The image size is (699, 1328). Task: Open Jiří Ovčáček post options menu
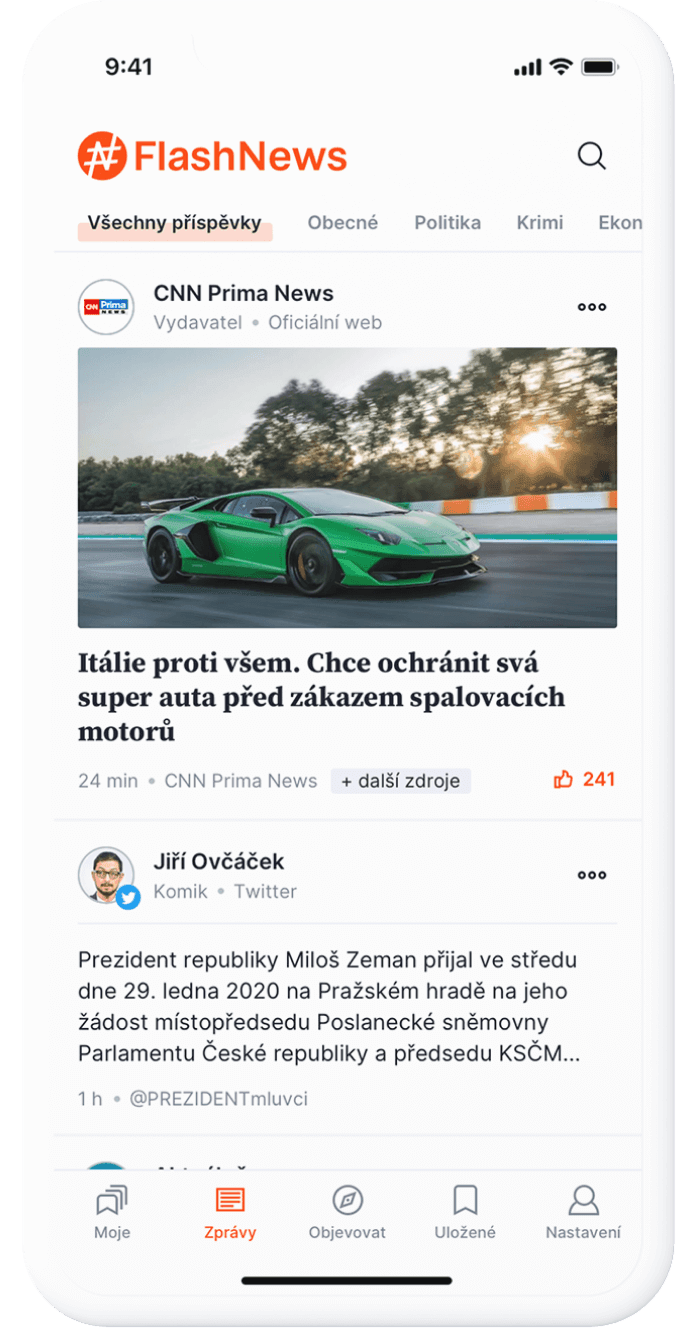point(592,875)
